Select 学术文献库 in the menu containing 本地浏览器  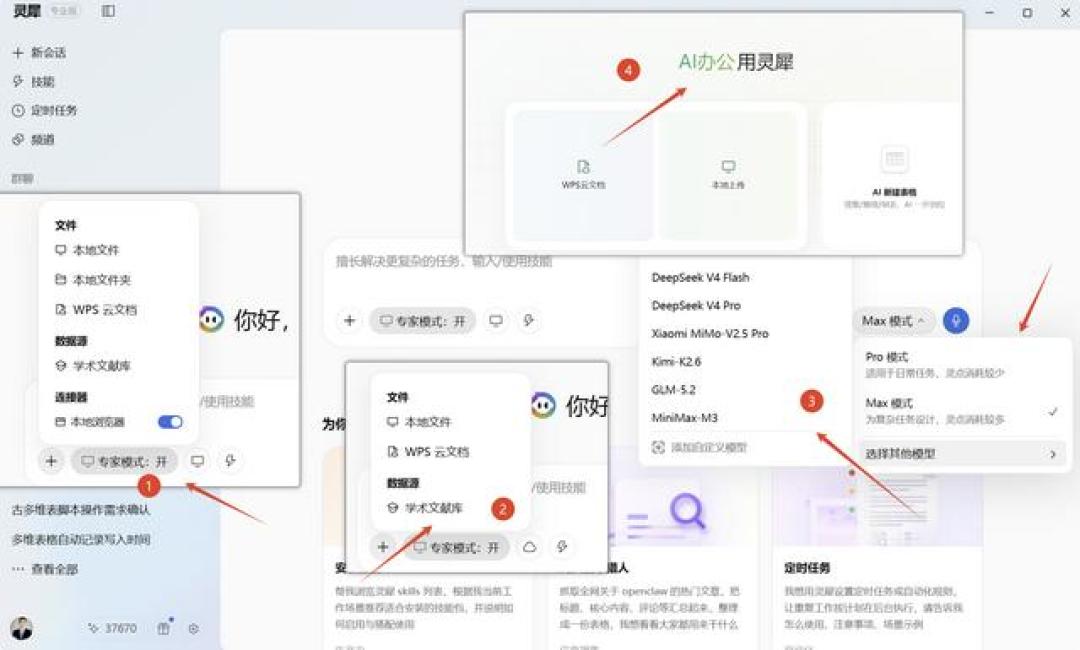coord(93,366)
